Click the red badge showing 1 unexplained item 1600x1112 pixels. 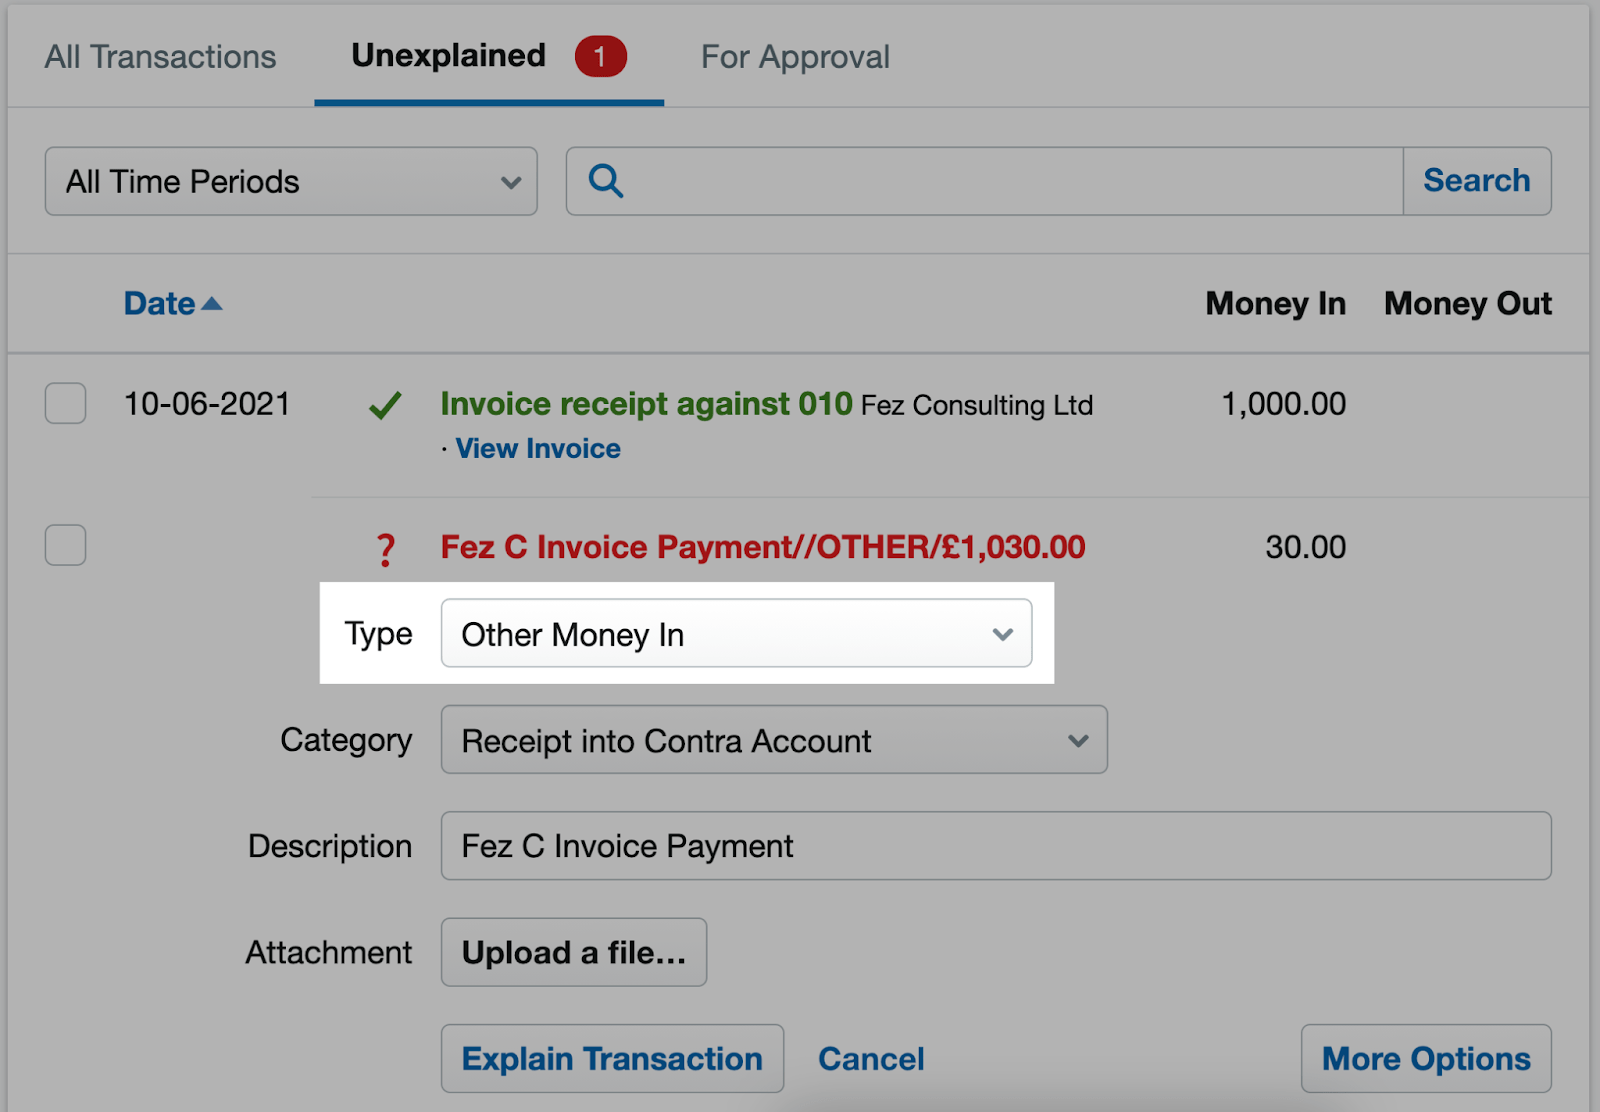[x=600, y=57]
